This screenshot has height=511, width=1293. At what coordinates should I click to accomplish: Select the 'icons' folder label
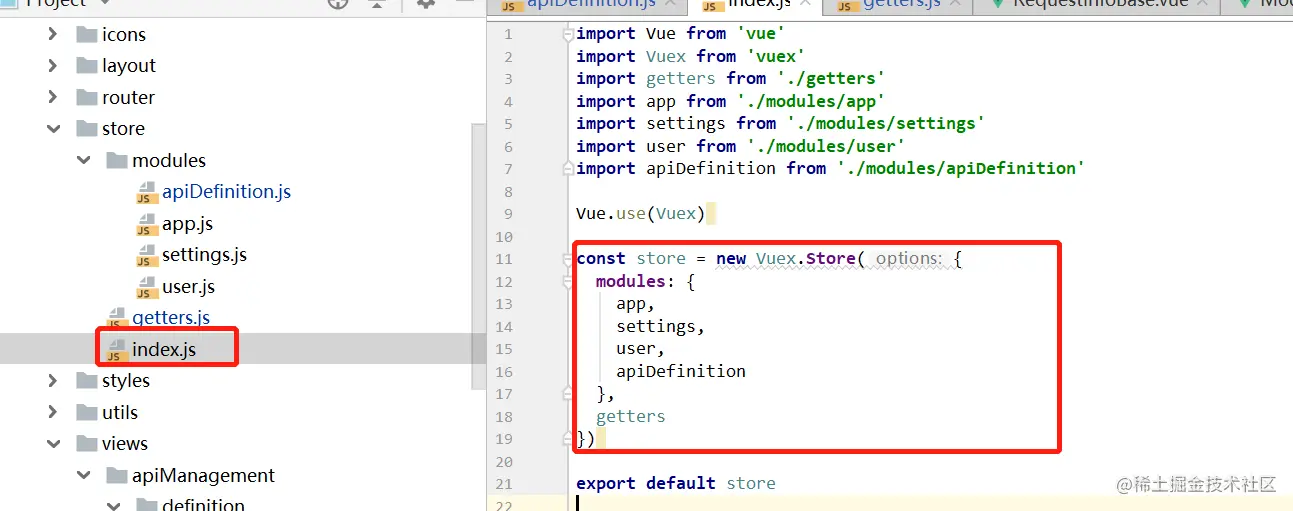click(x=124, y=35)
